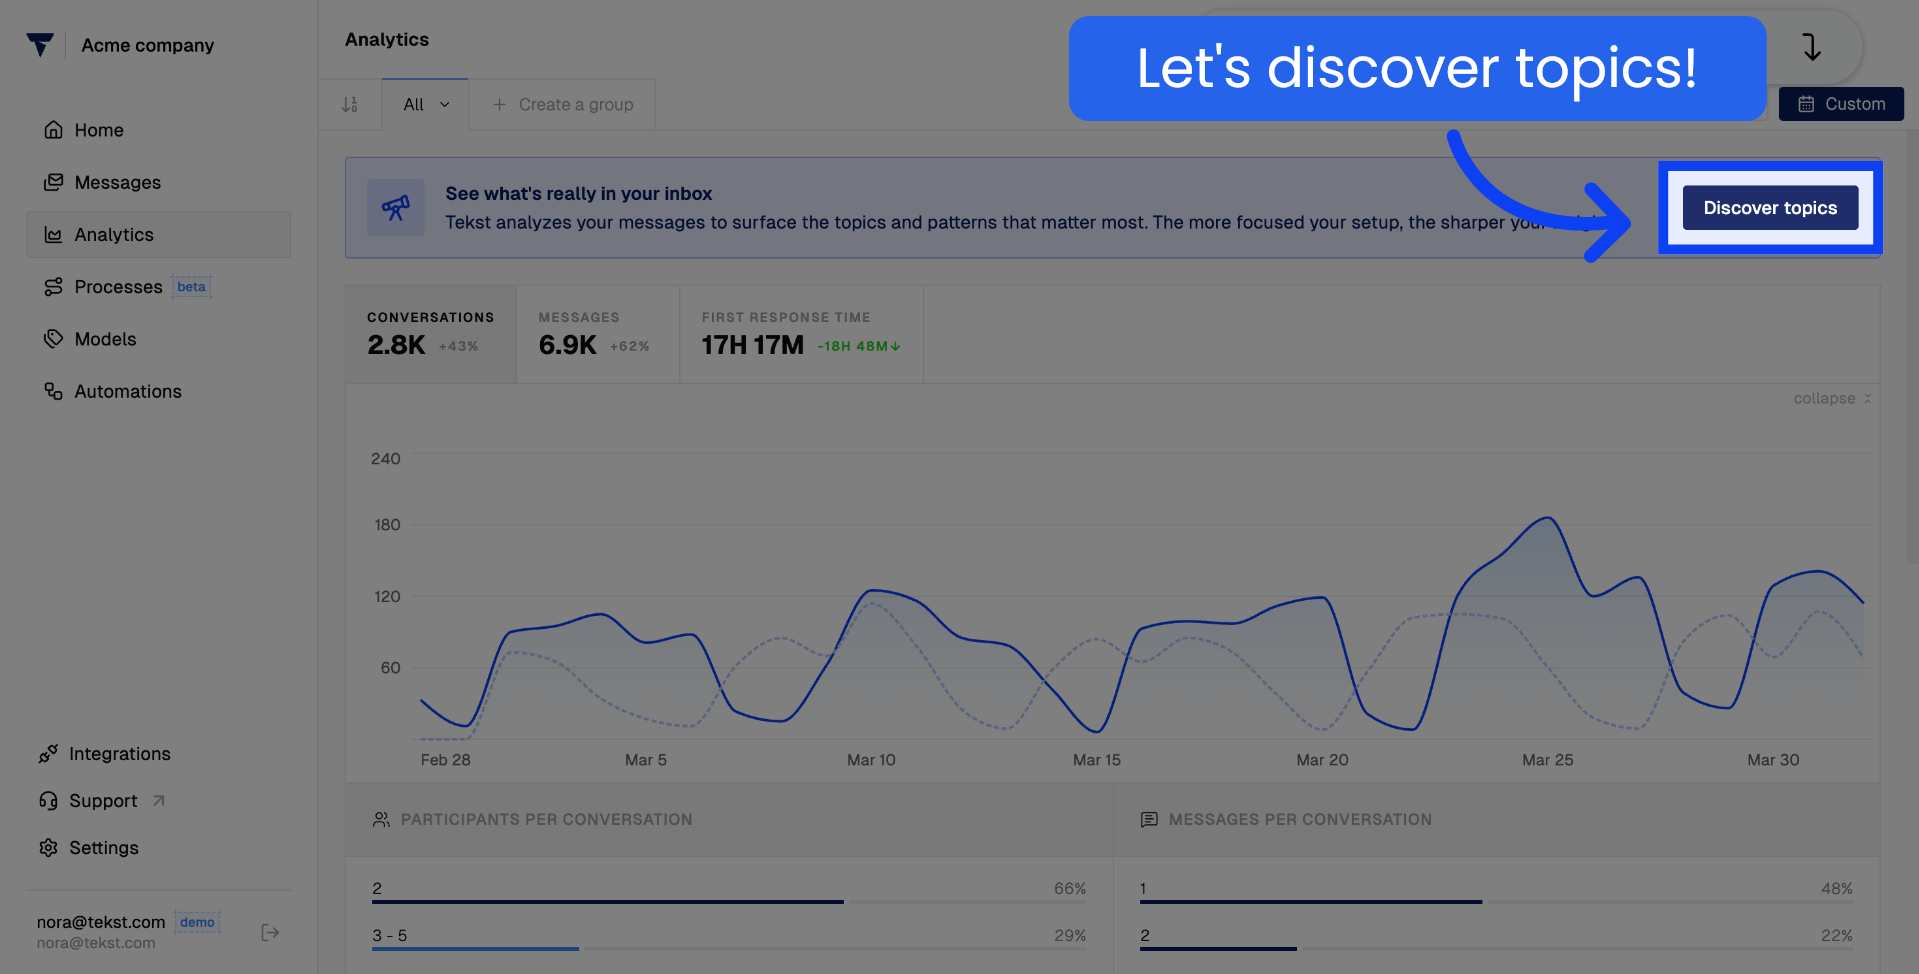The height and width of the screenshot is (974, 1919).
Task: Click the Support arrow icon
Action: pos(158,801)
